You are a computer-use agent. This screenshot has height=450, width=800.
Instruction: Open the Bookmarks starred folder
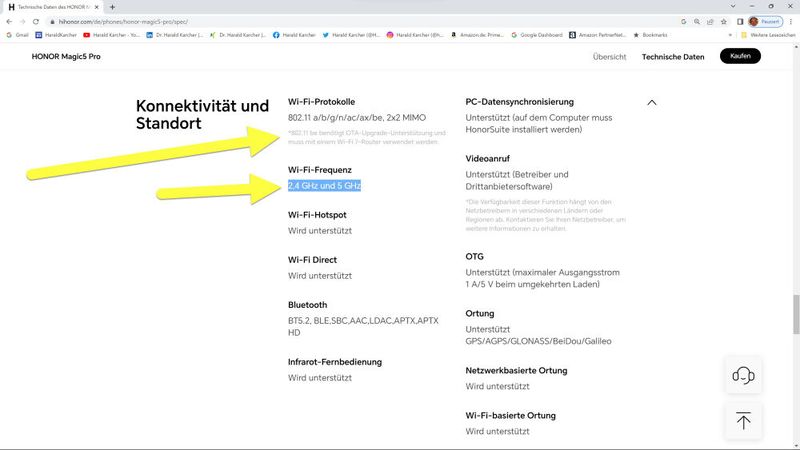pos(650,35)
